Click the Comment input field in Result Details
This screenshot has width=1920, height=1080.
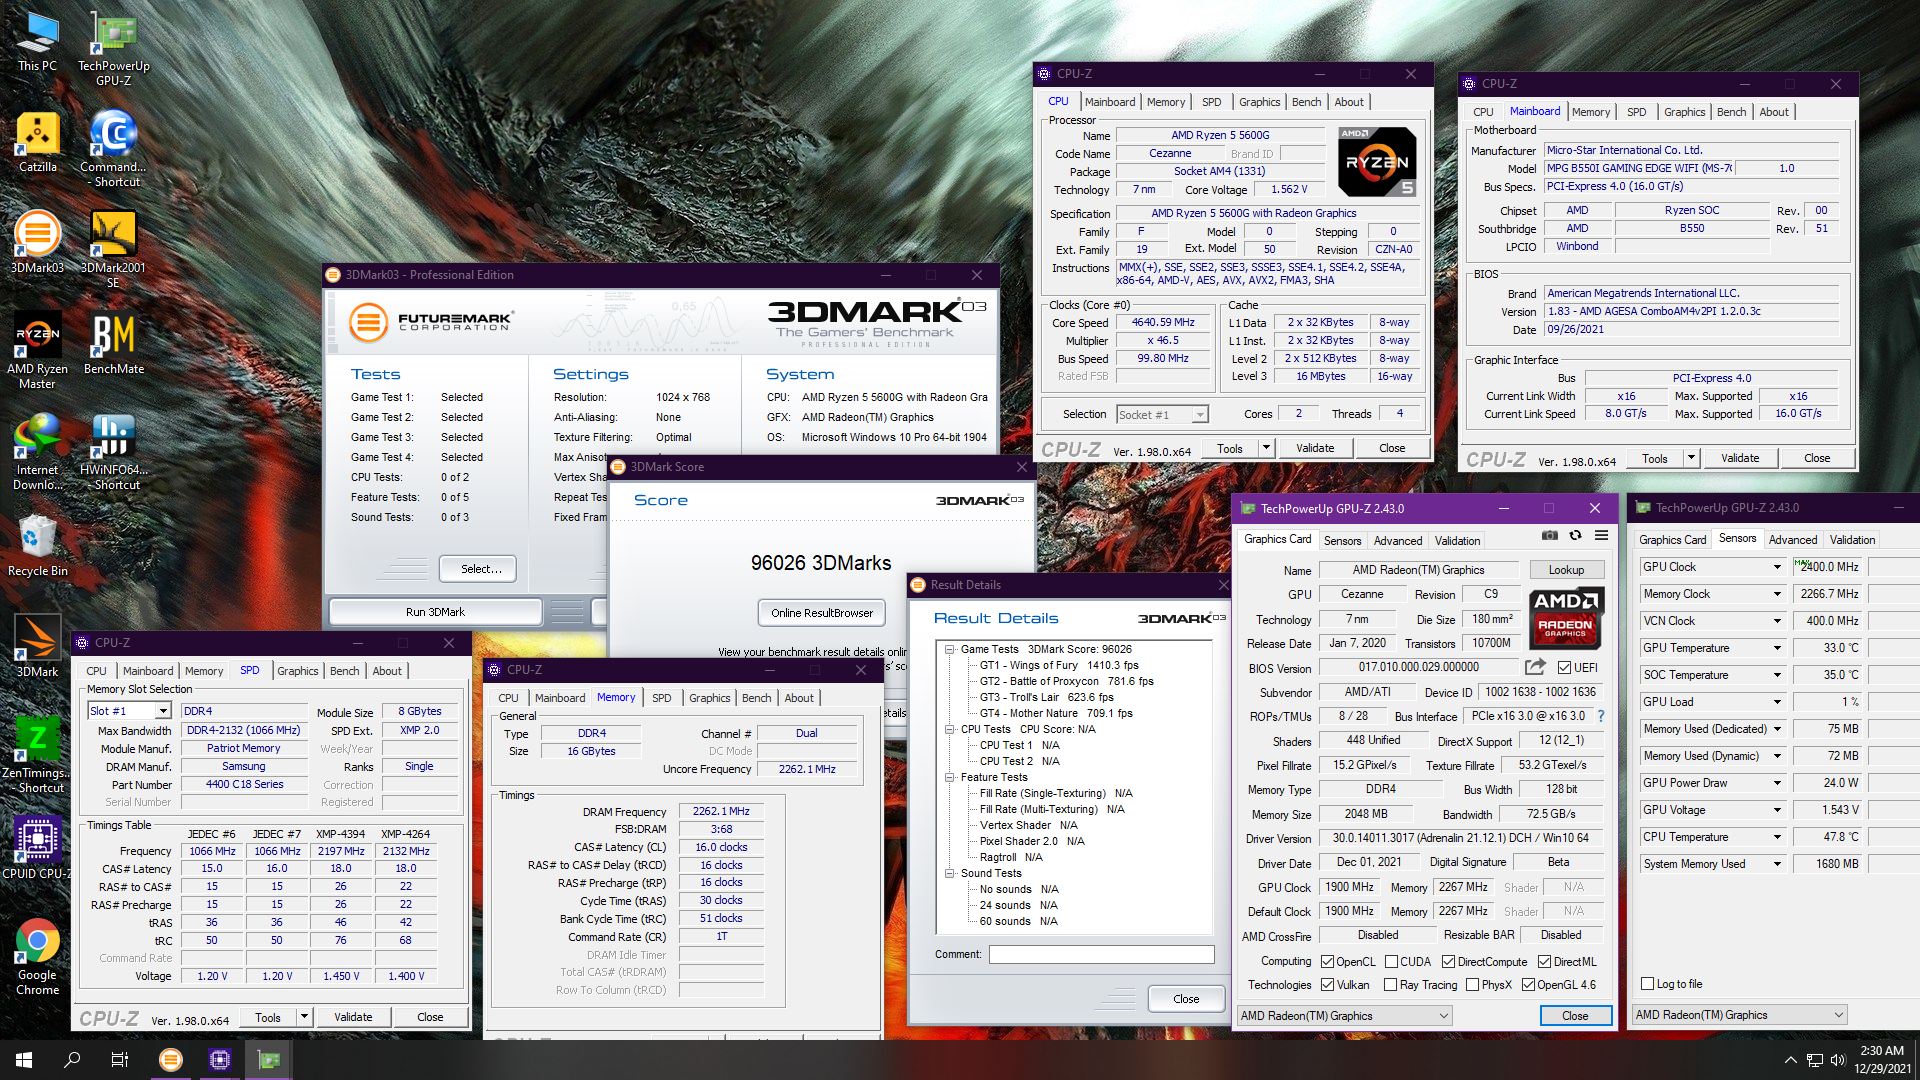[x=1102, y=955]
